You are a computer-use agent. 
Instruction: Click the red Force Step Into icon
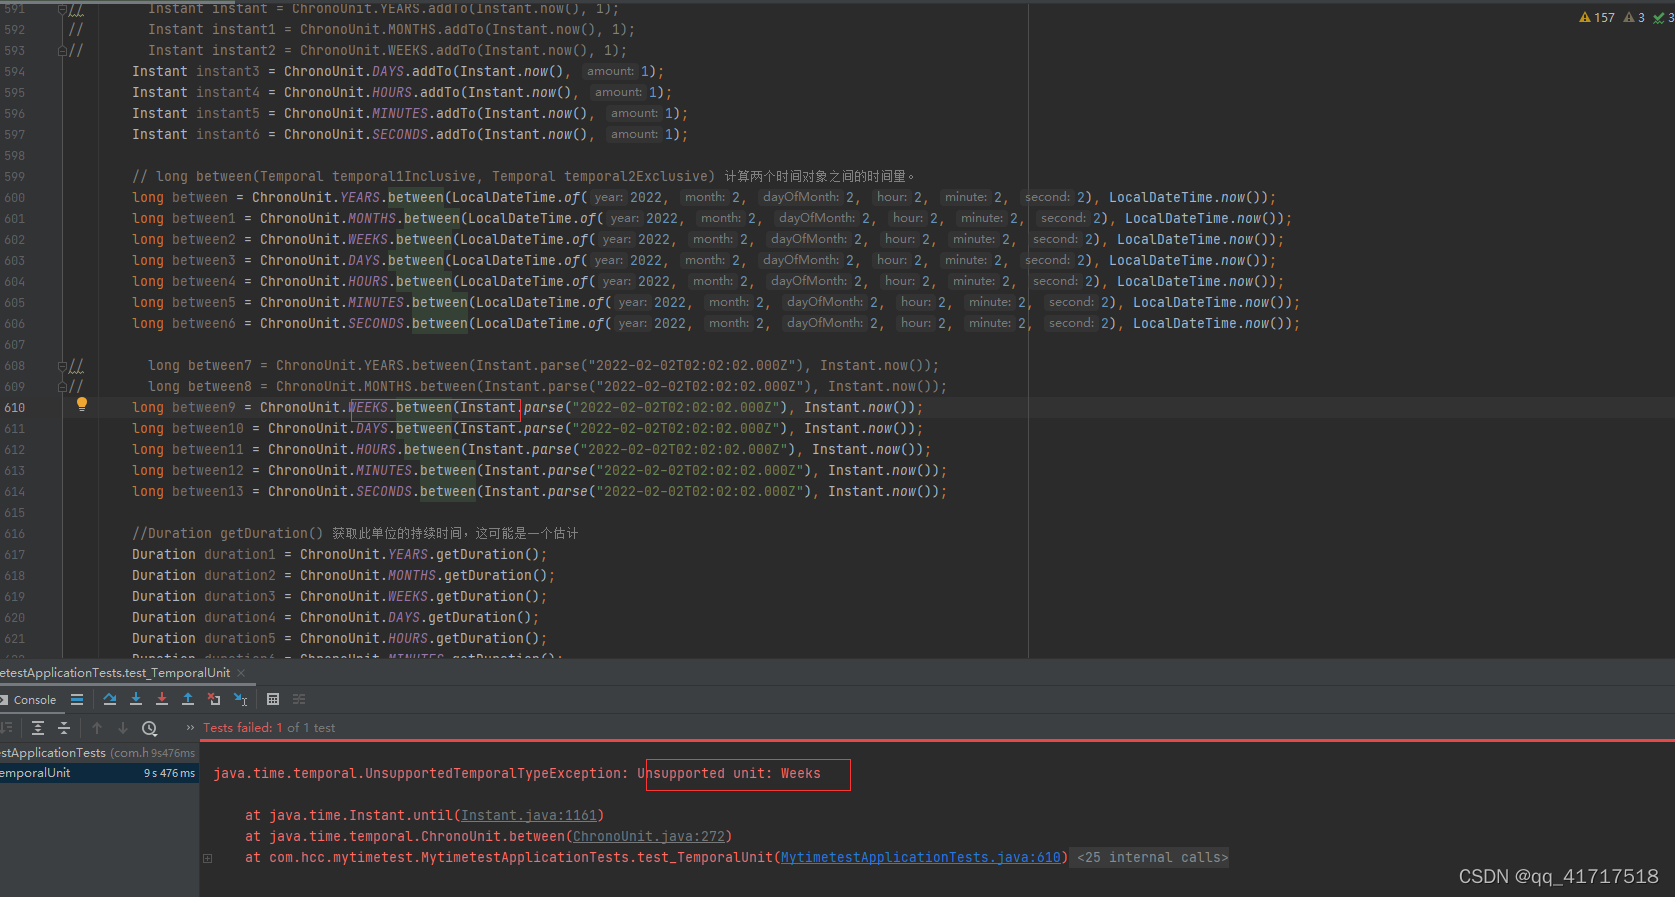(x=162, y=700)
